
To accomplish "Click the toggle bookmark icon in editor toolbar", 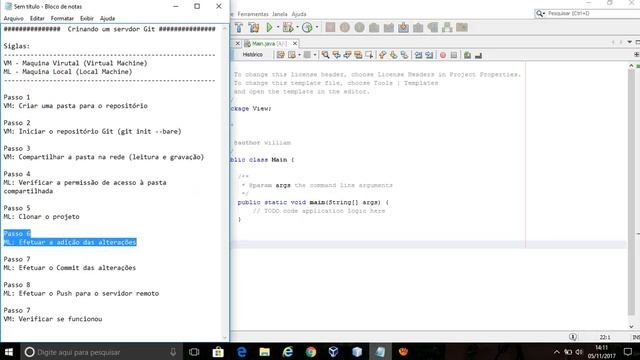I will pos(404,55).
